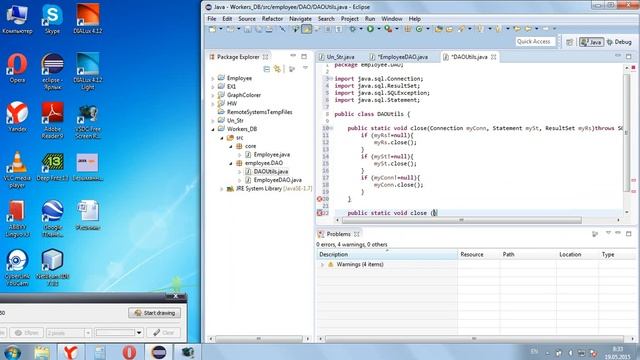Select Employee.java in Package Explorer
This screenshot has height=360, width=640.
(x=271, y=155)
